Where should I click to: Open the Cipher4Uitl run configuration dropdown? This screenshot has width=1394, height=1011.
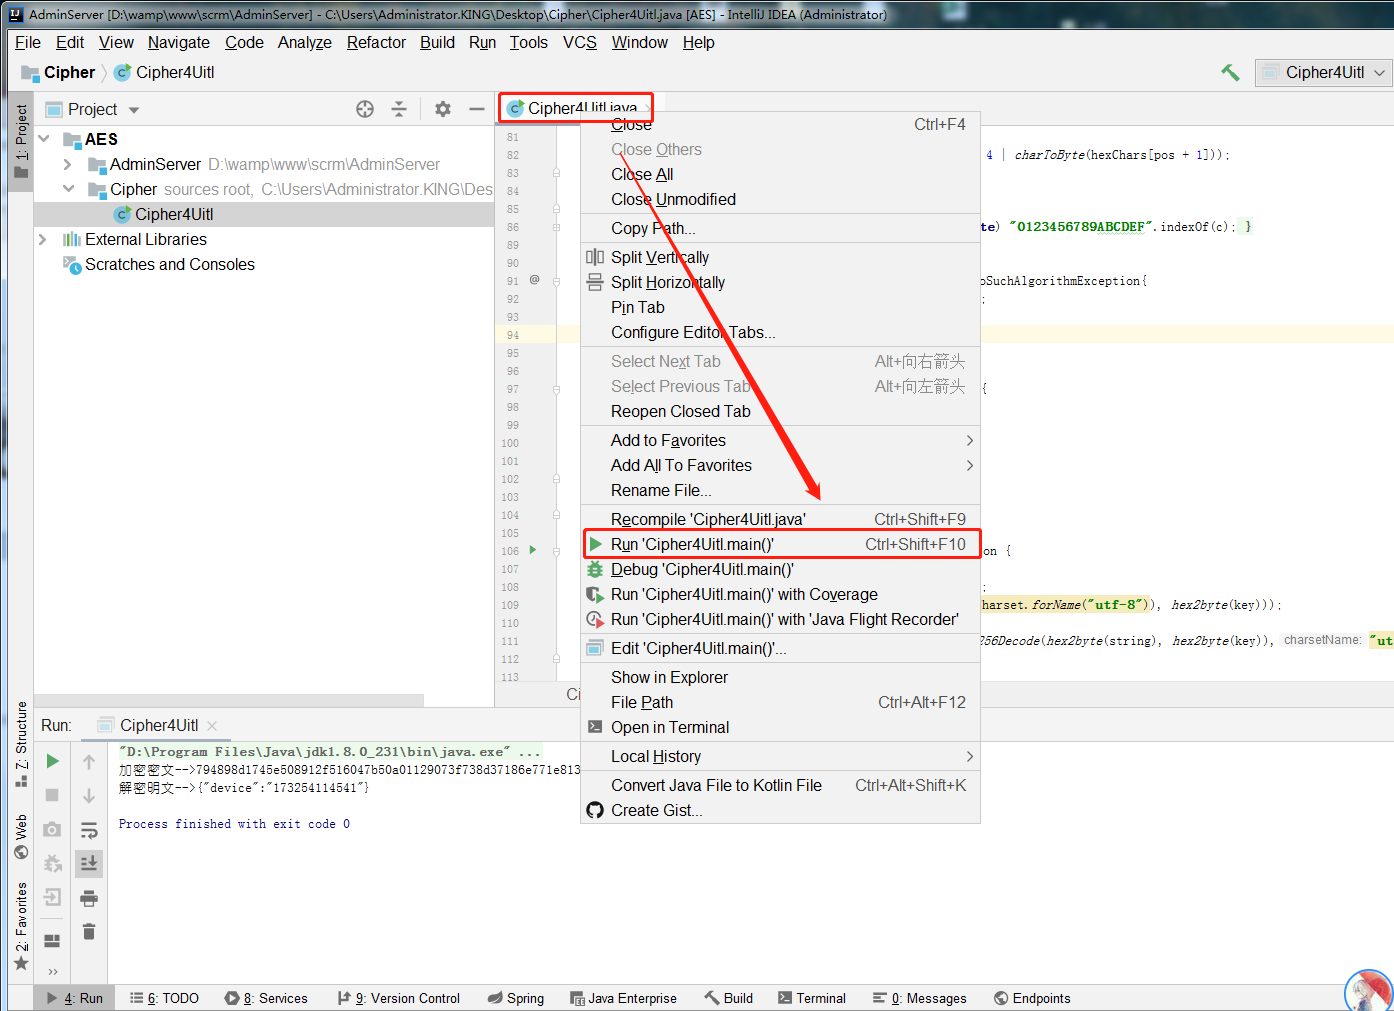click(1323, 72)
